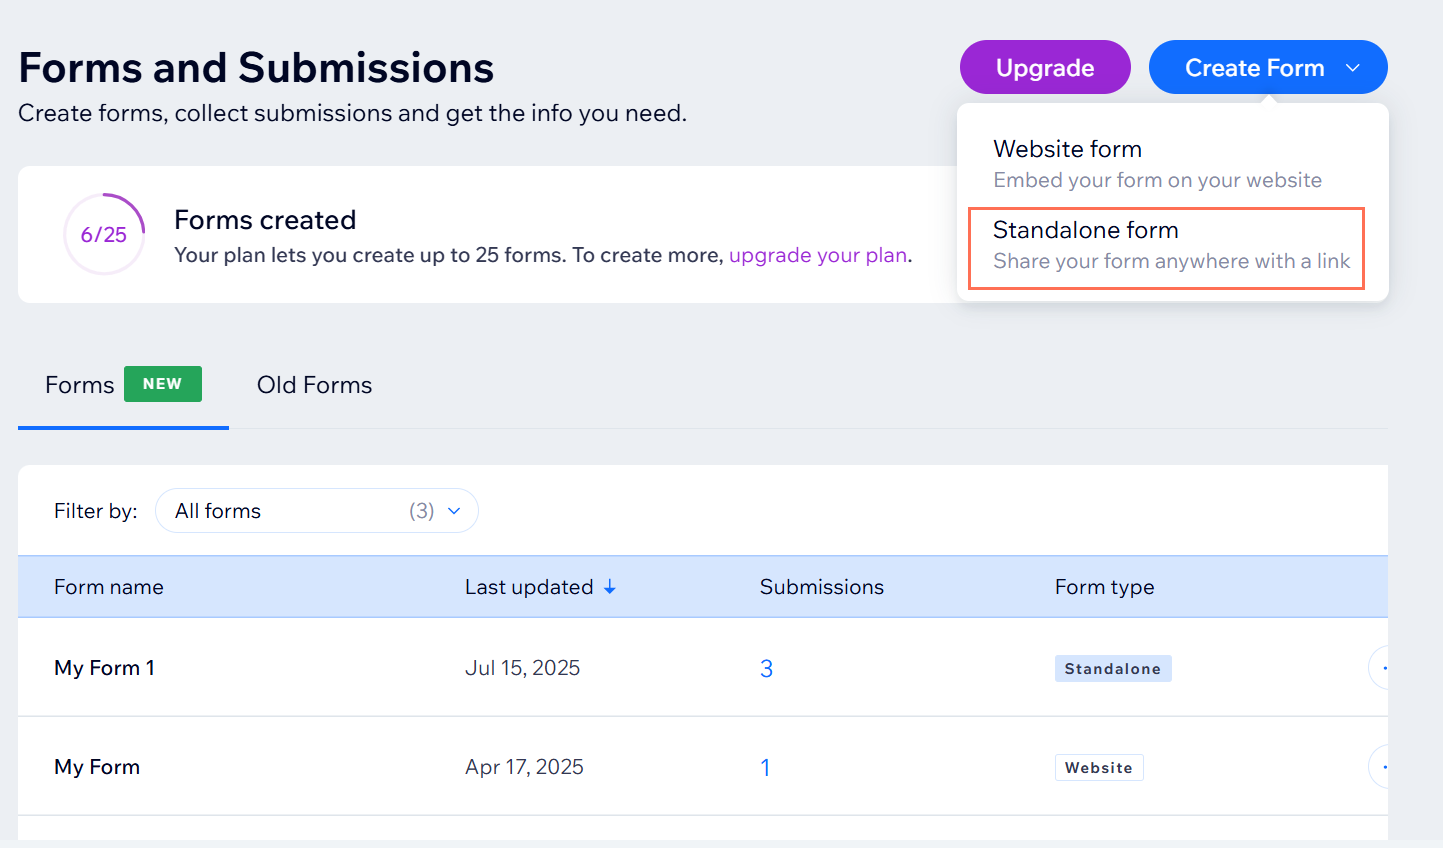Viewport: 1443px width, 848px height.
Task: Click the Website form type badge
Action: pyautogui.click(x=1098, y=768)
